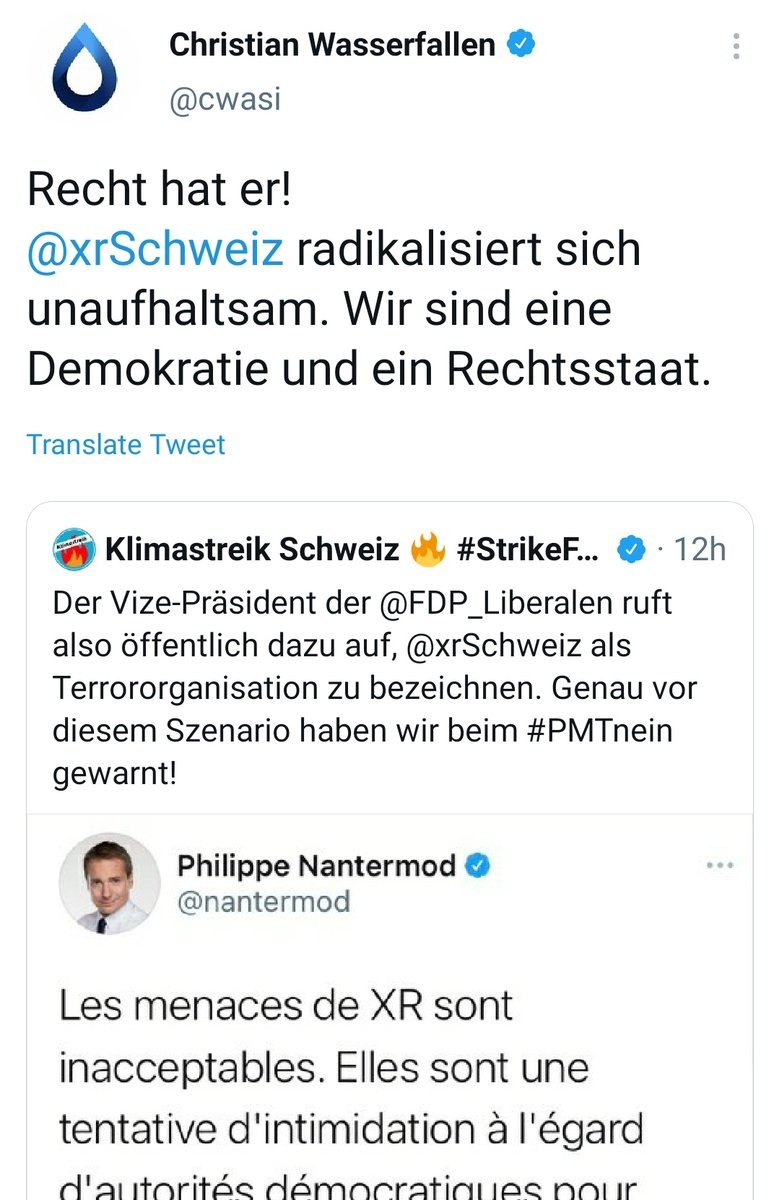Click the Translate Tweet link

point(126,444)
